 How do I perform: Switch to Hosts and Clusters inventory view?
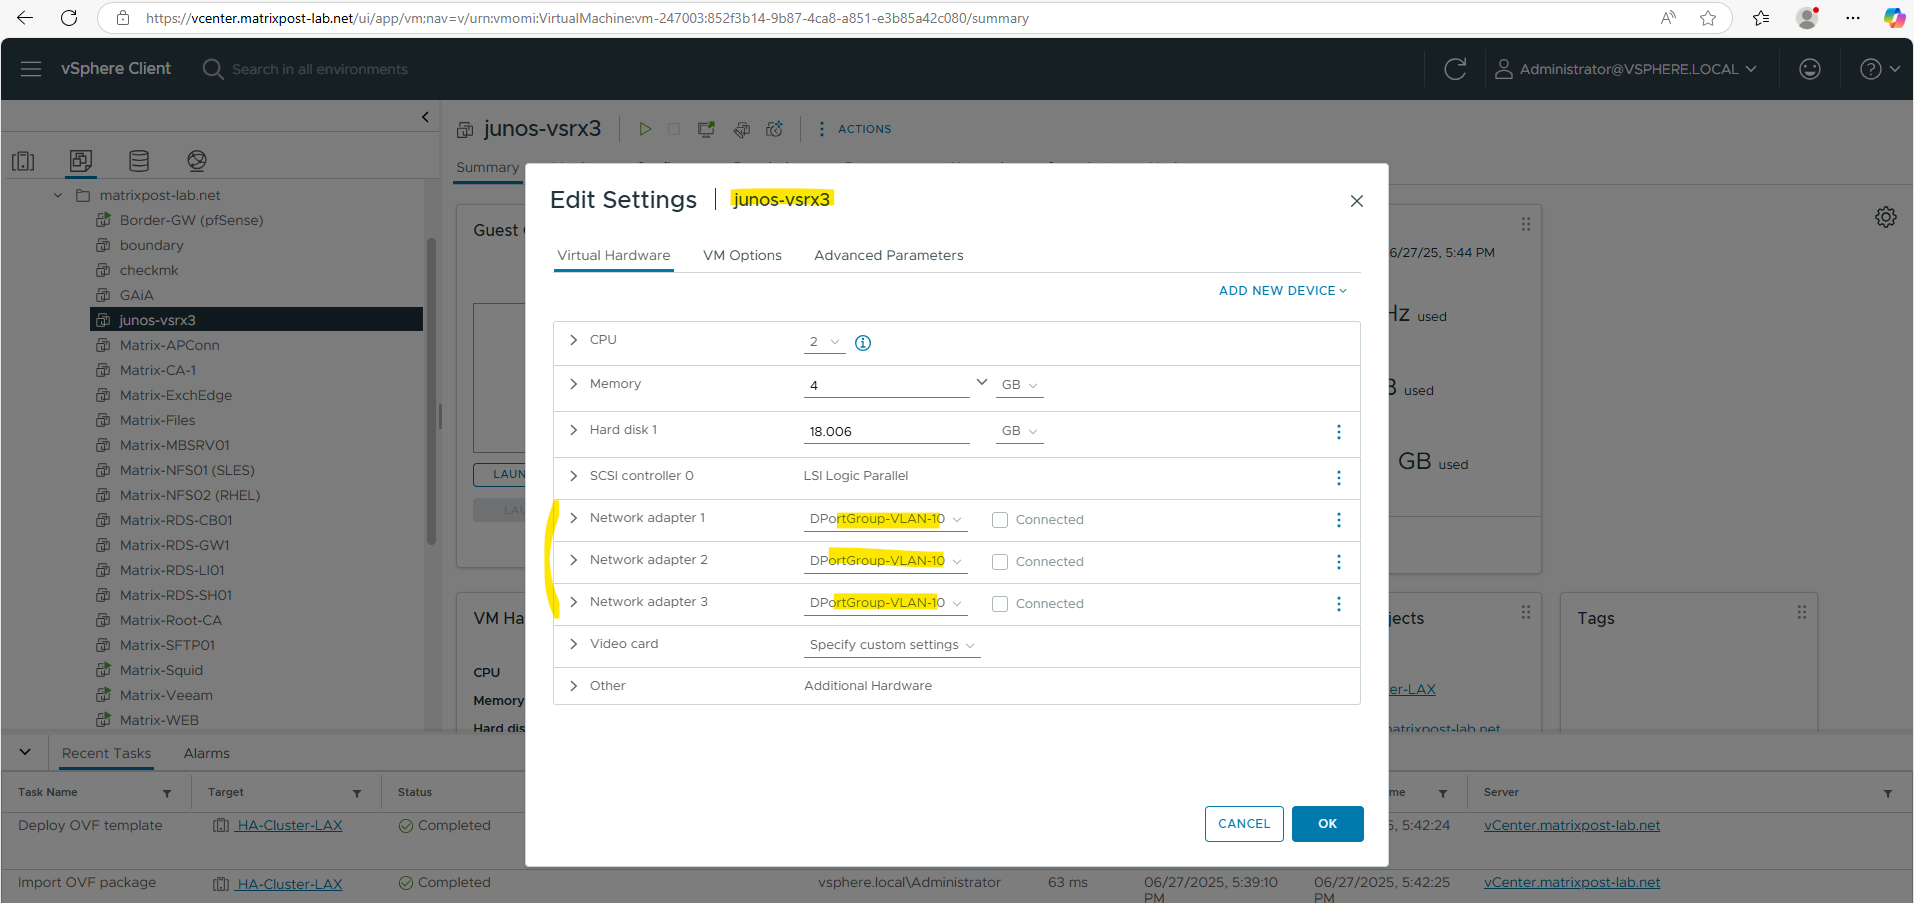[x=24, y=161]
